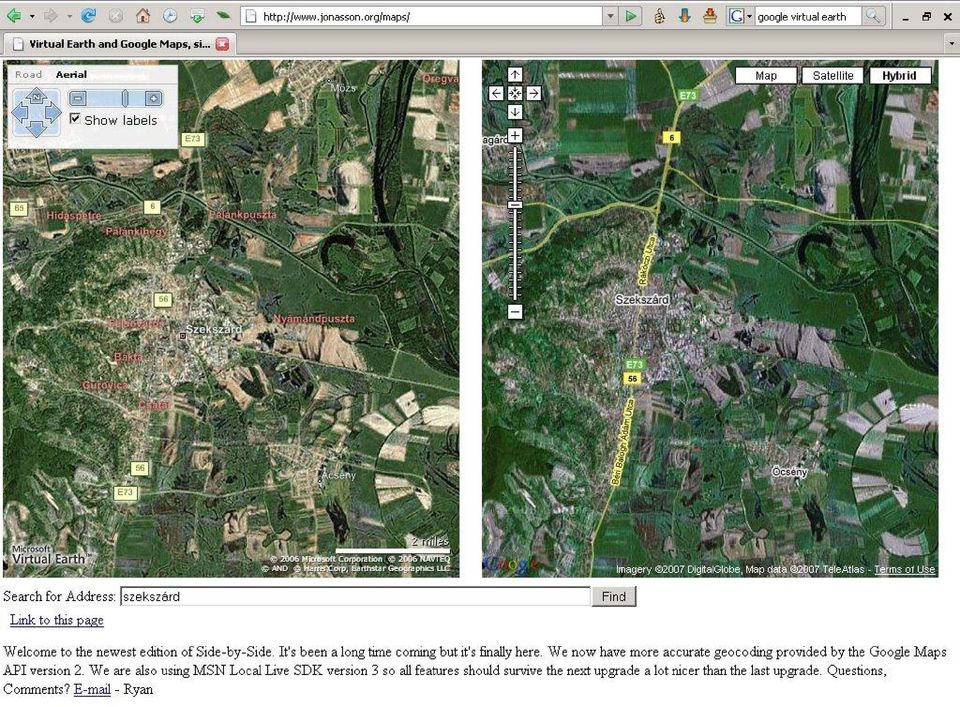The width and height of the screenshot is (960, 707).
Task: Open the Link to this page link
Action: click(x=56, y=620)
